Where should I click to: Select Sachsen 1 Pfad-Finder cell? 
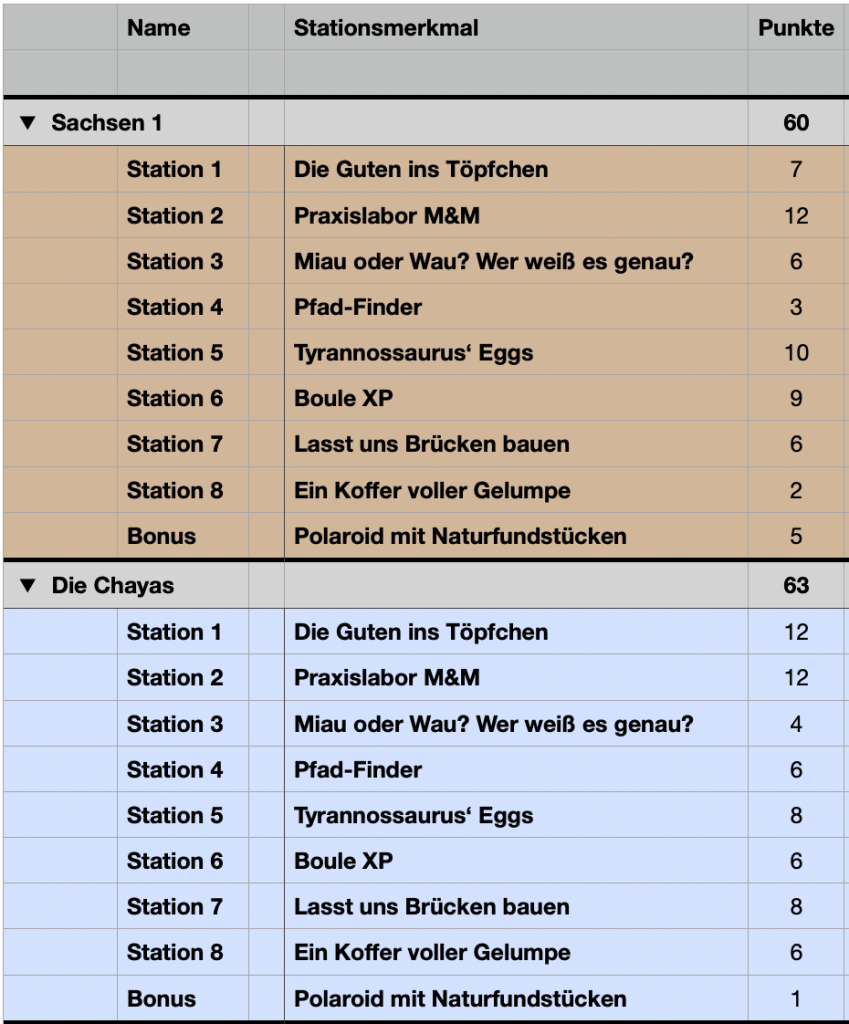(516, 307)
